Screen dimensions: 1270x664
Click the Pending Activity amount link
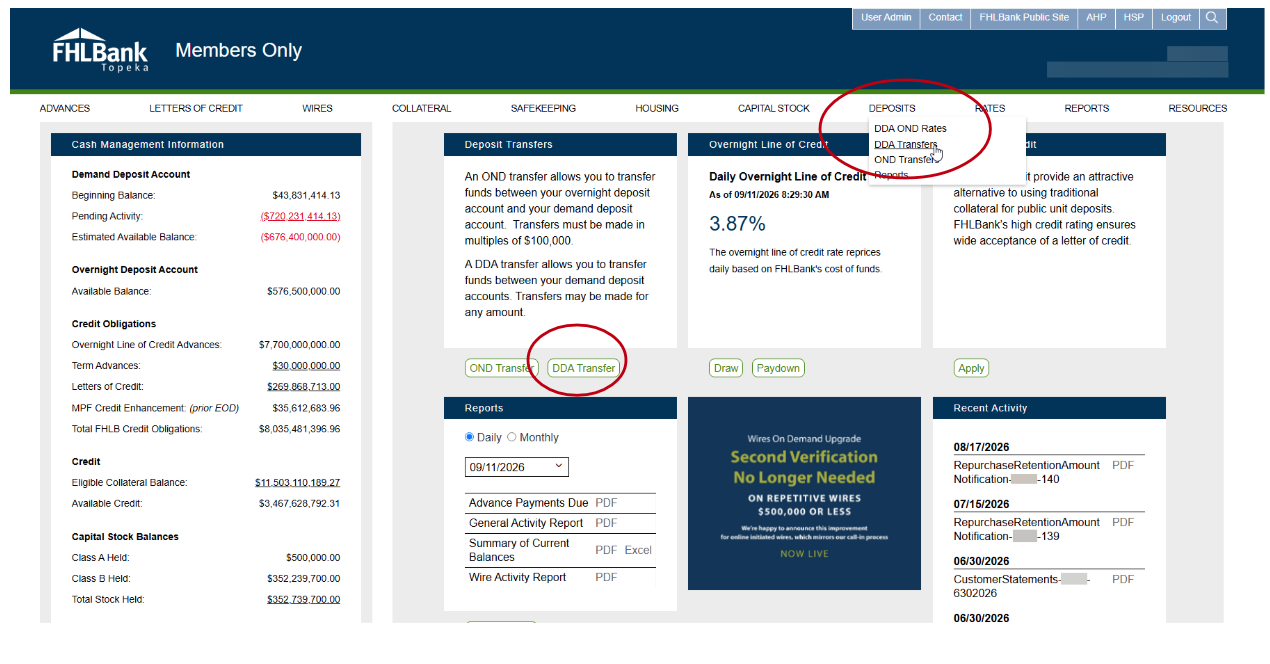click(300, 216)
